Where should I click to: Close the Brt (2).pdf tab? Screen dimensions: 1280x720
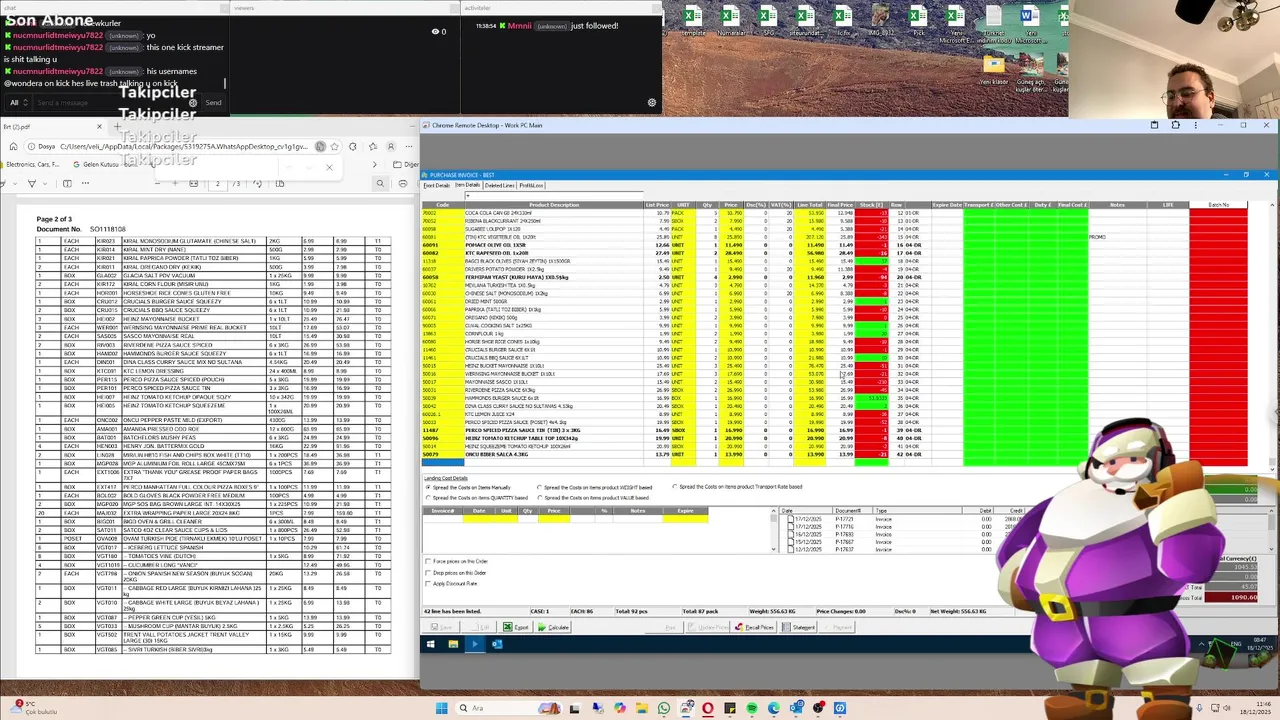tap(99, 126)
